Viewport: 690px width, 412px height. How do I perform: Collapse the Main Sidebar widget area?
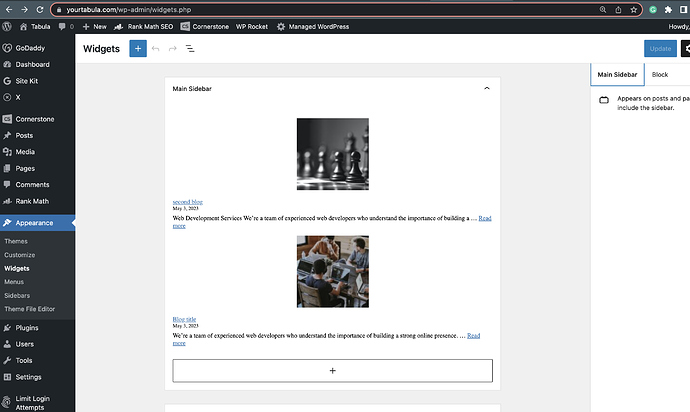[487, 89]
